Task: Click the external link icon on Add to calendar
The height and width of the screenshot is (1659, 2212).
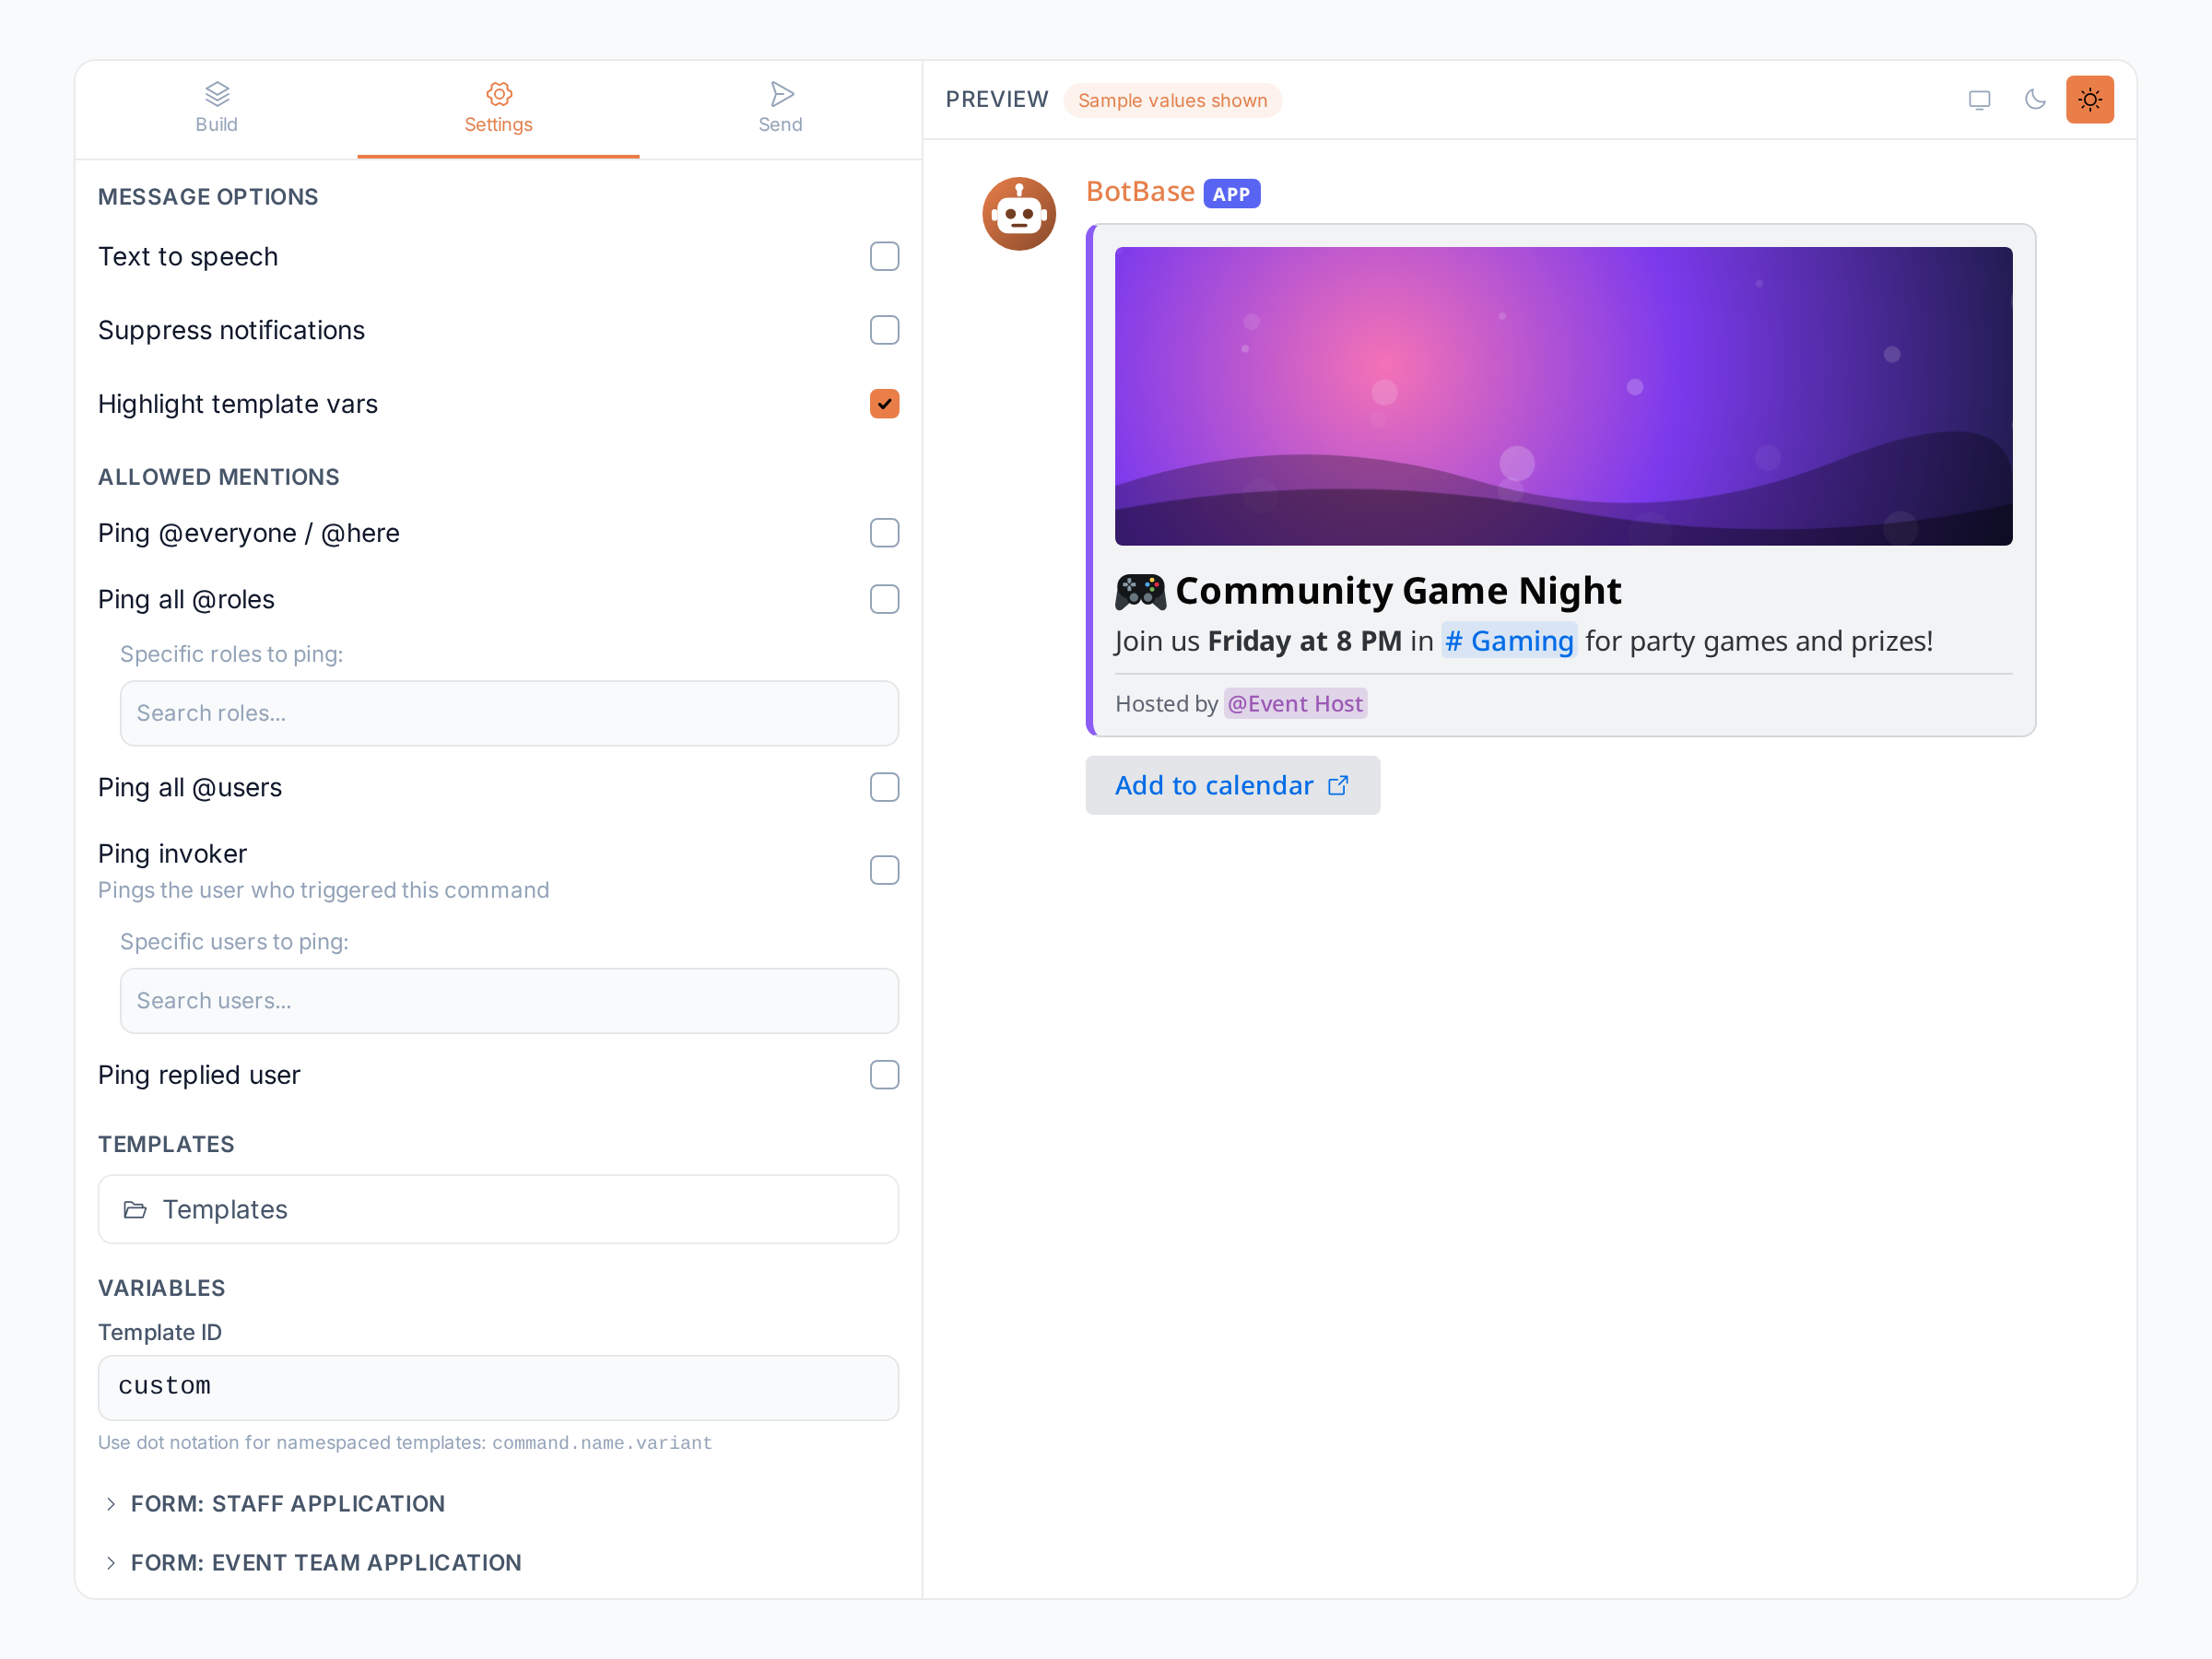Action: coord(1338,786)
